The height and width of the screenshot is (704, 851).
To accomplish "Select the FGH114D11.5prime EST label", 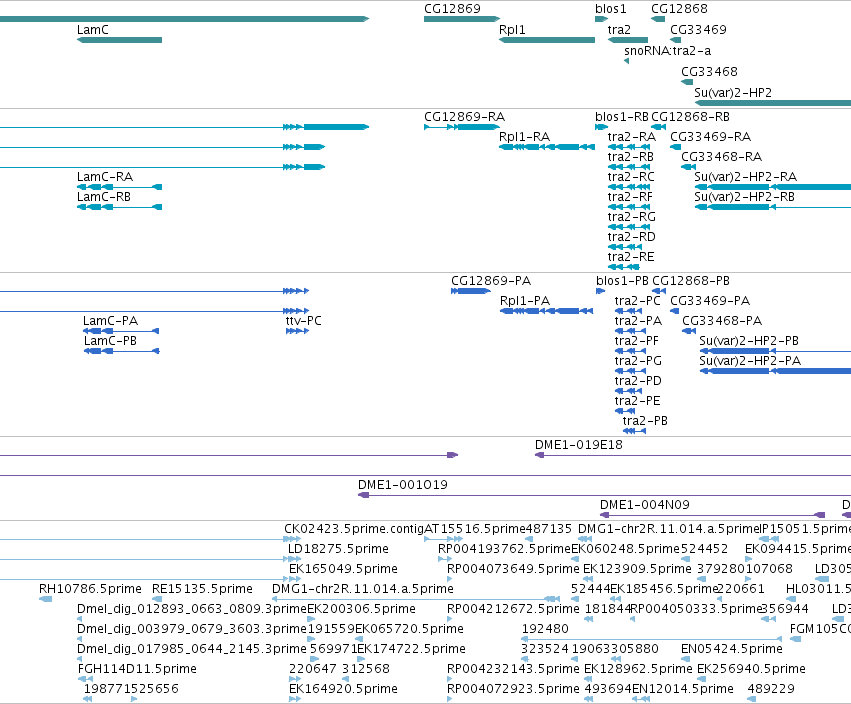I will (137, 669).
